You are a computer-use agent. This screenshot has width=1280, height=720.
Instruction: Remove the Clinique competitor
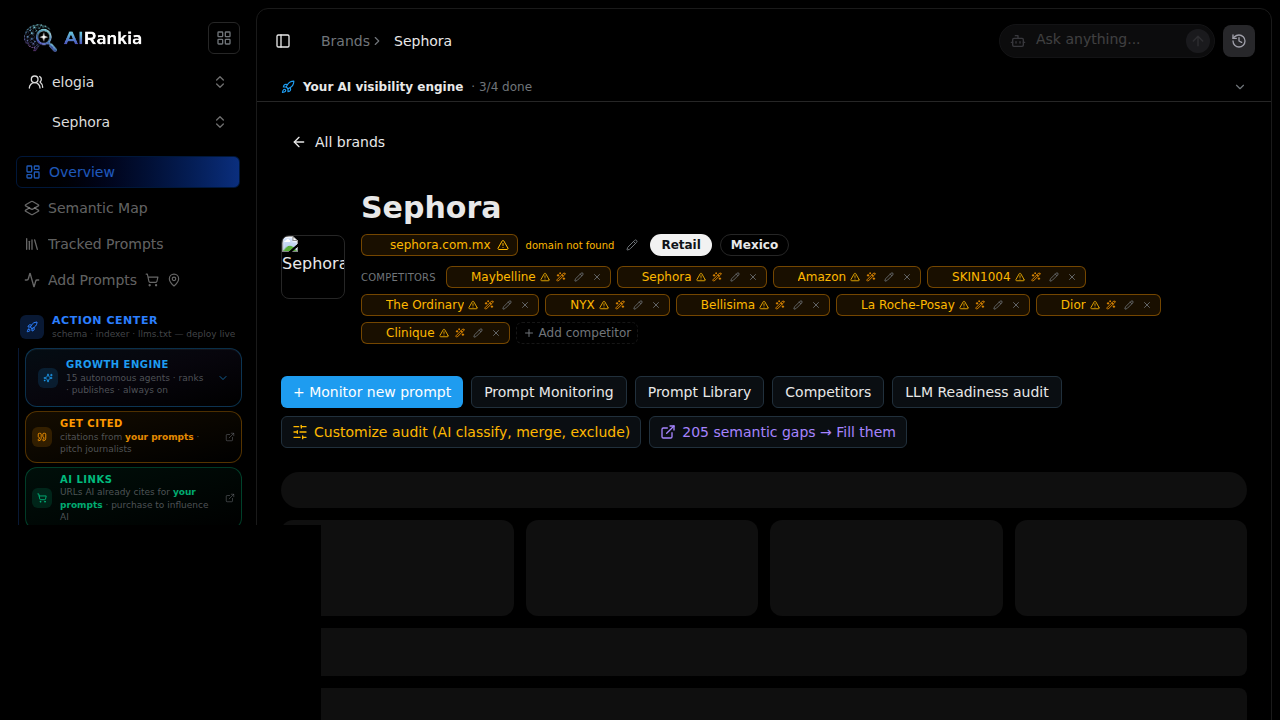[x=496, y=333]
